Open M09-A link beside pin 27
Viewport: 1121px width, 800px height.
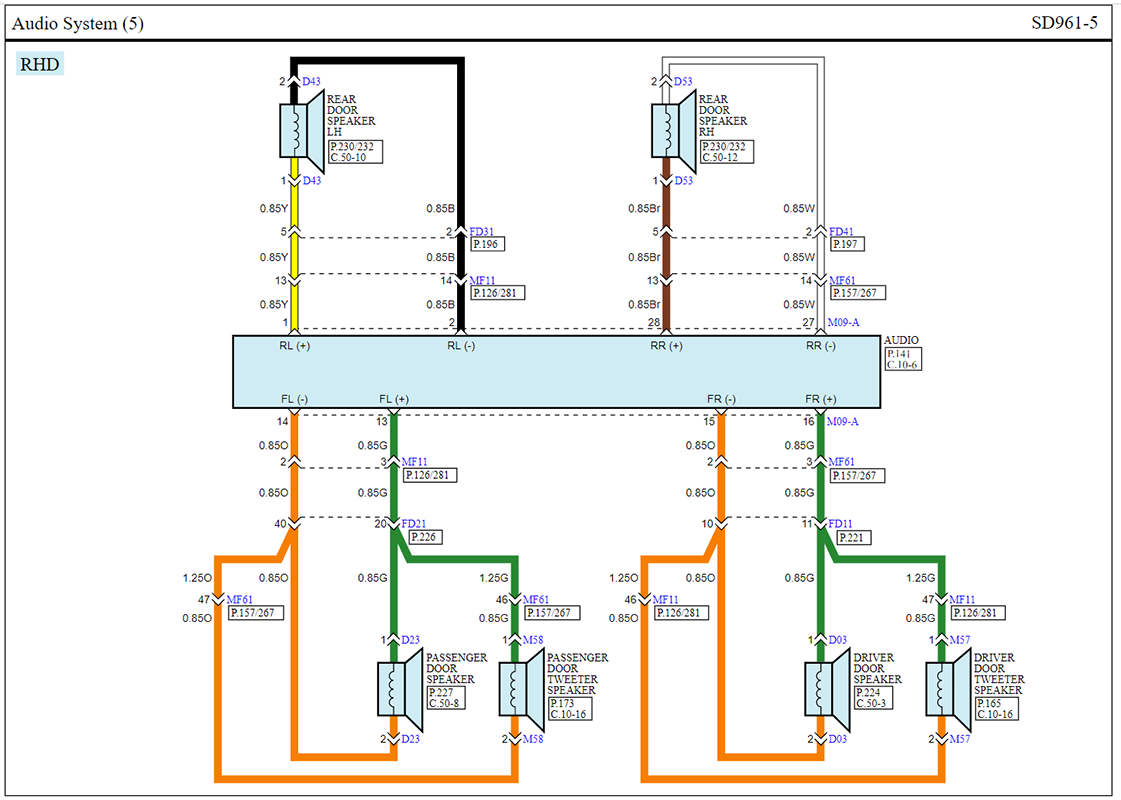[x=843, y=322]
